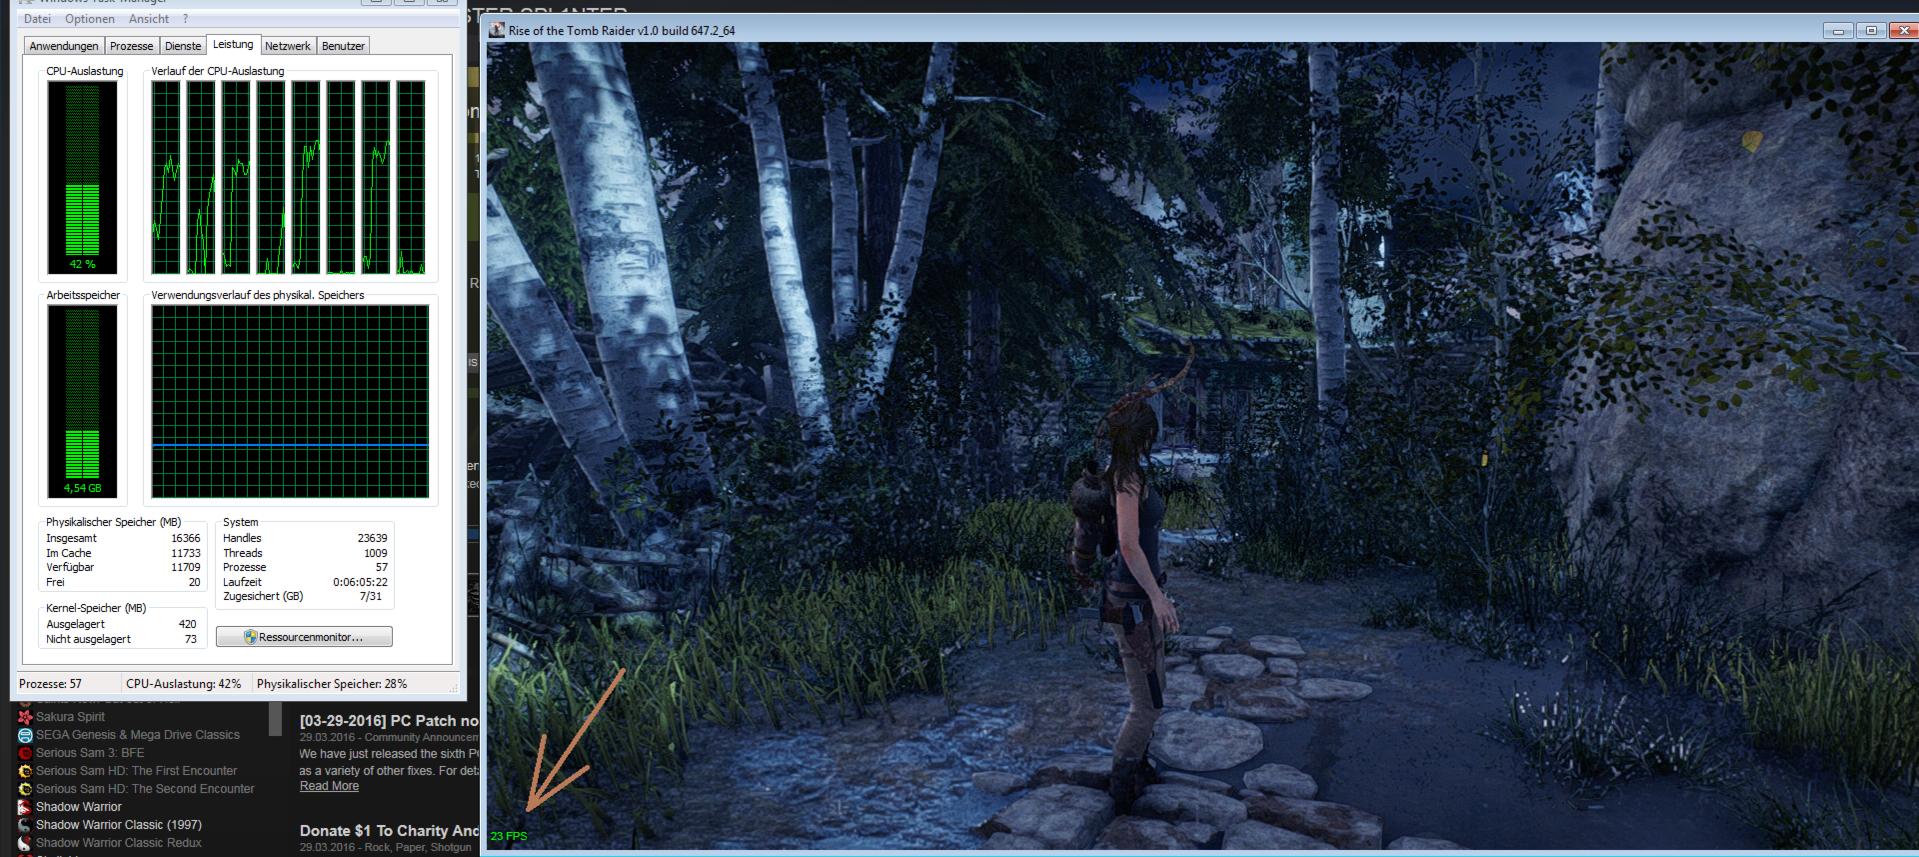
Task: Switch to the Anwendungen tab
Action: pos(64,46)
